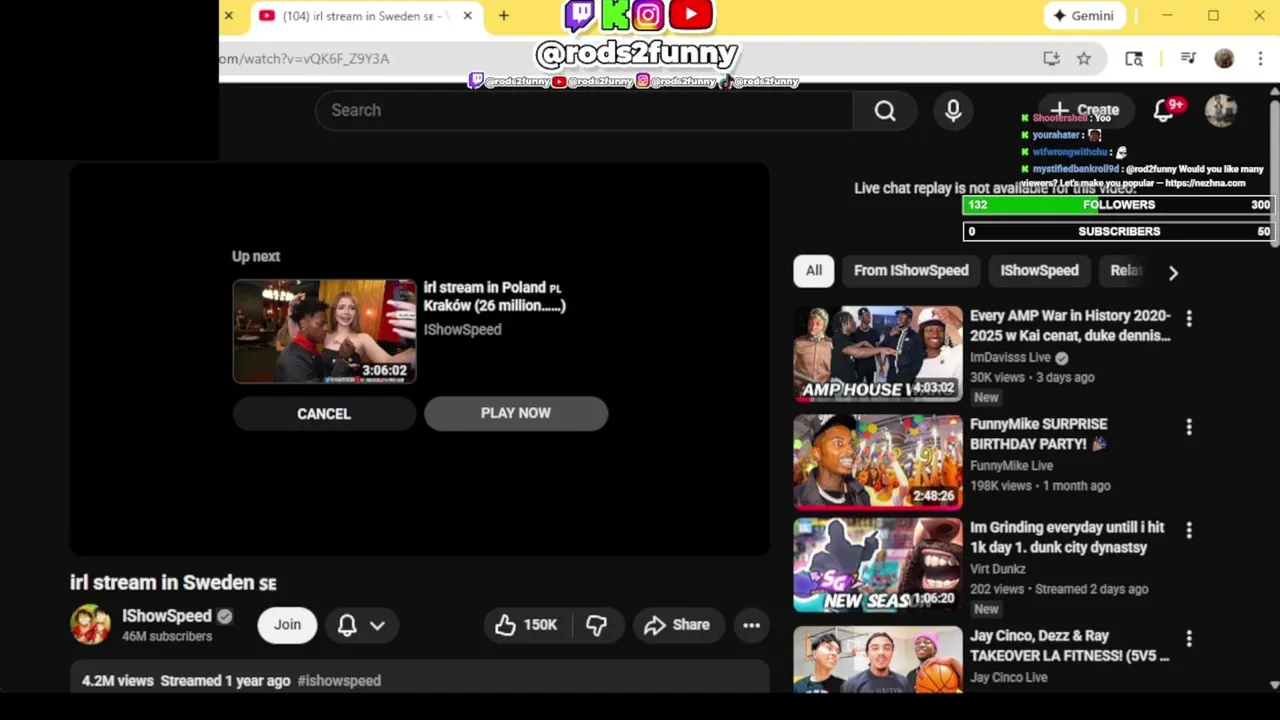Open Chrome profile avatar
This screenshot has width=1280, height=720.
coord(1224,59)
